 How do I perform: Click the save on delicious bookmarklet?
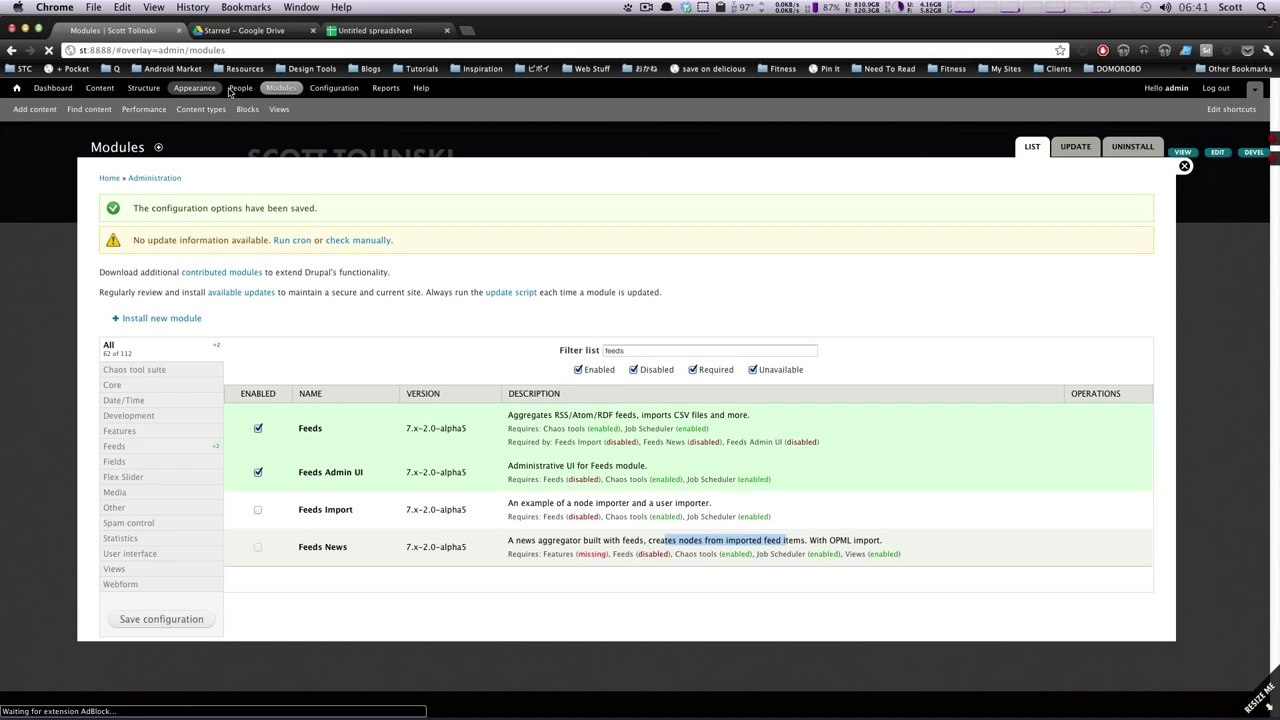(x=707, y=69)
